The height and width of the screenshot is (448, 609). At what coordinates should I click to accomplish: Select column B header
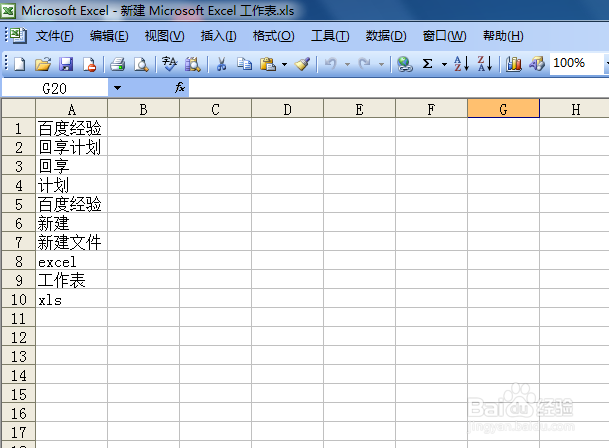(x=143, y=108)
